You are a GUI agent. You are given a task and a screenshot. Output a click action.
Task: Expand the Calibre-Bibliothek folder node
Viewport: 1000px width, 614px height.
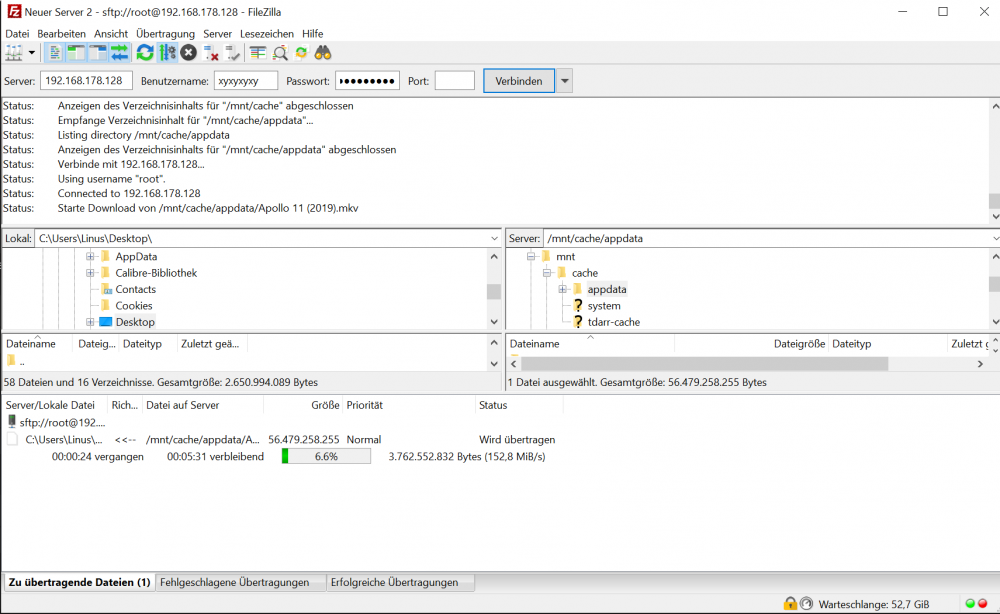[x=90, y=273]
